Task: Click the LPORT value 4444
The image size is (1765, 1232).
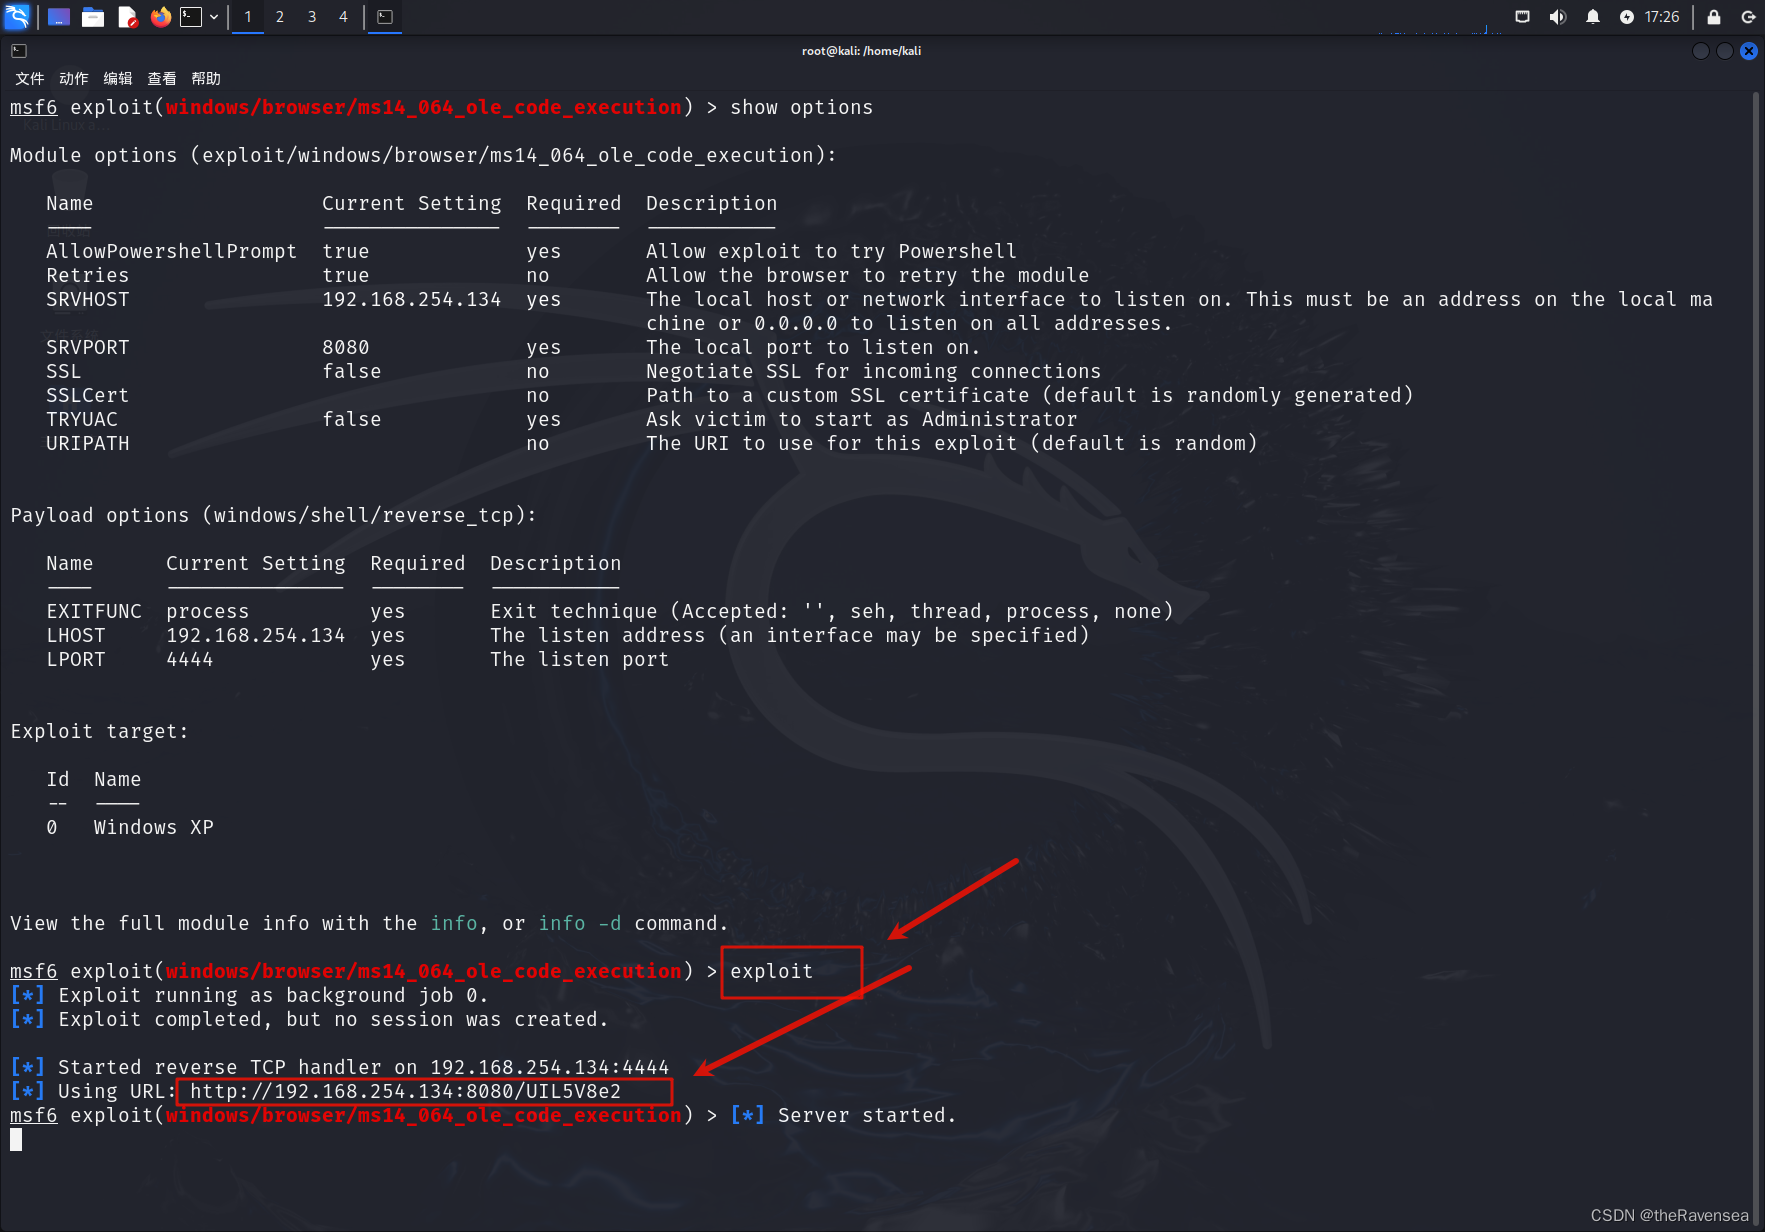Action: click(190, 660)
